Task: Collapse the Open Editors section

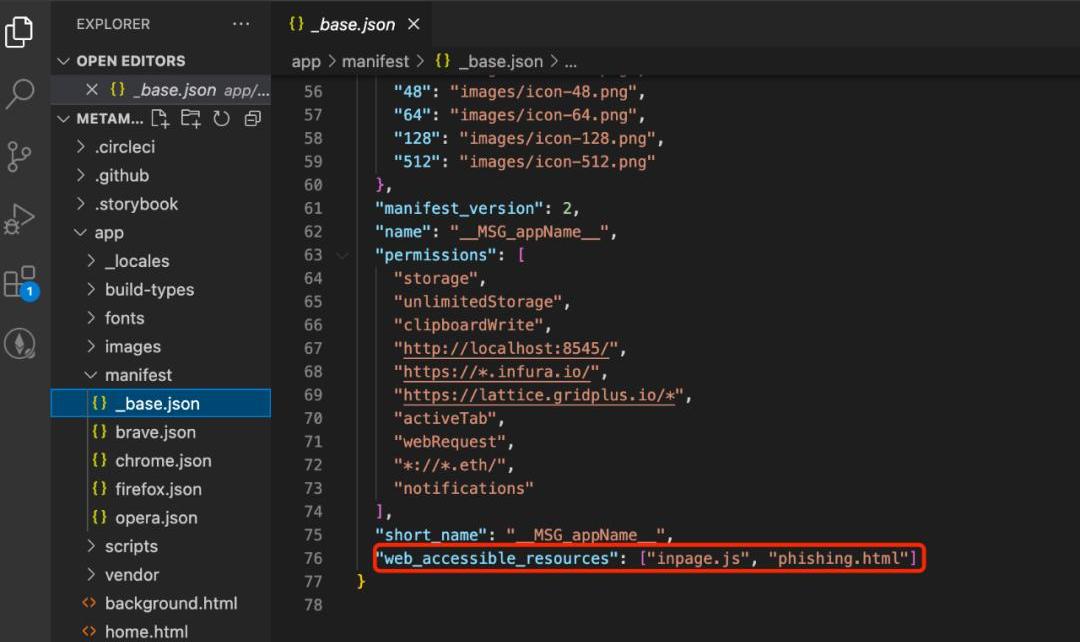Action: pos(63,61)
